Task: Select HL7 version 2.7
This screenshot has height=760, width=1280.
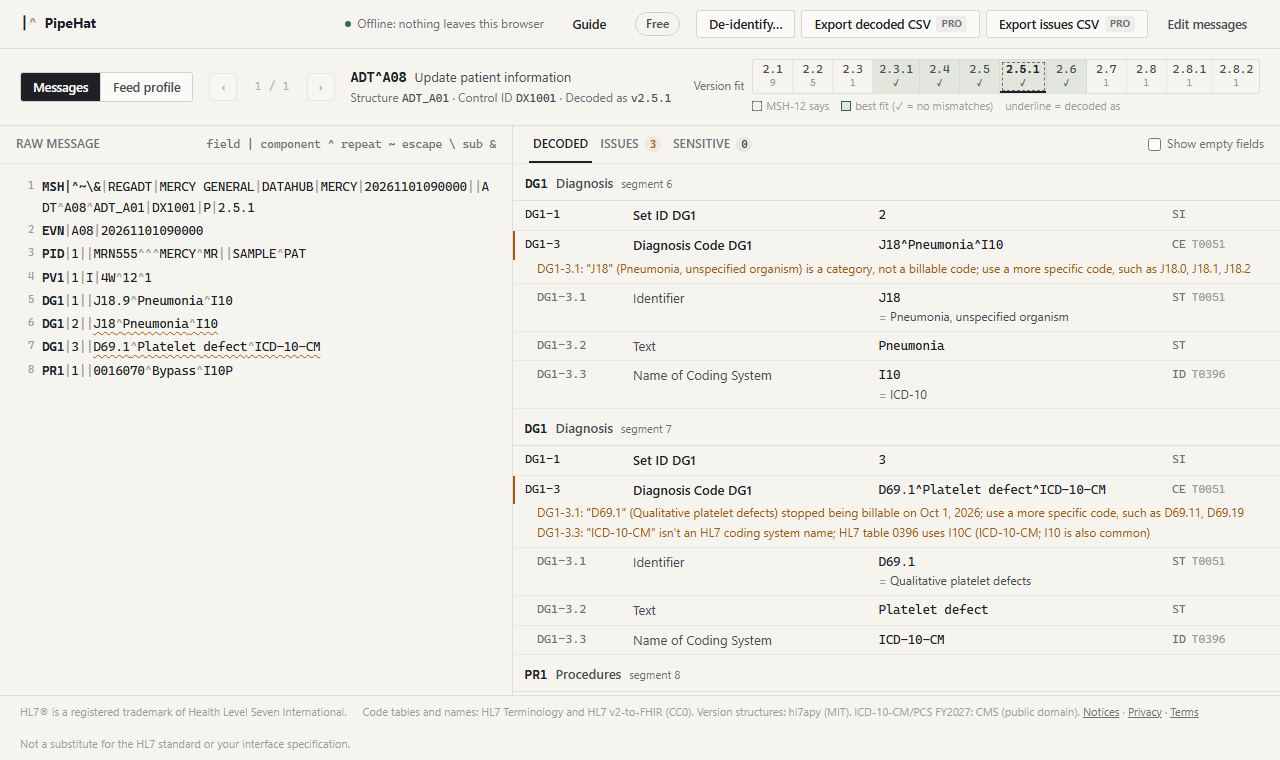Action: pos(1106,76)
